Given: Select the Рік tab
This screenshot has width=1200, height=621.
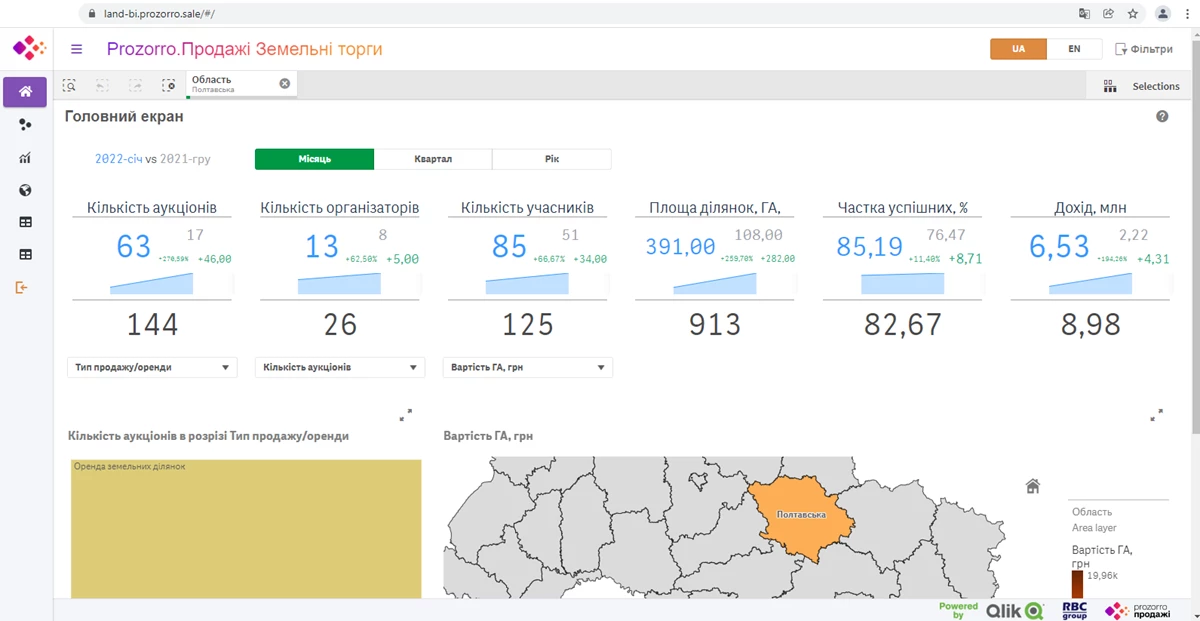Looking at the screenshot, I should pos(552,159).
